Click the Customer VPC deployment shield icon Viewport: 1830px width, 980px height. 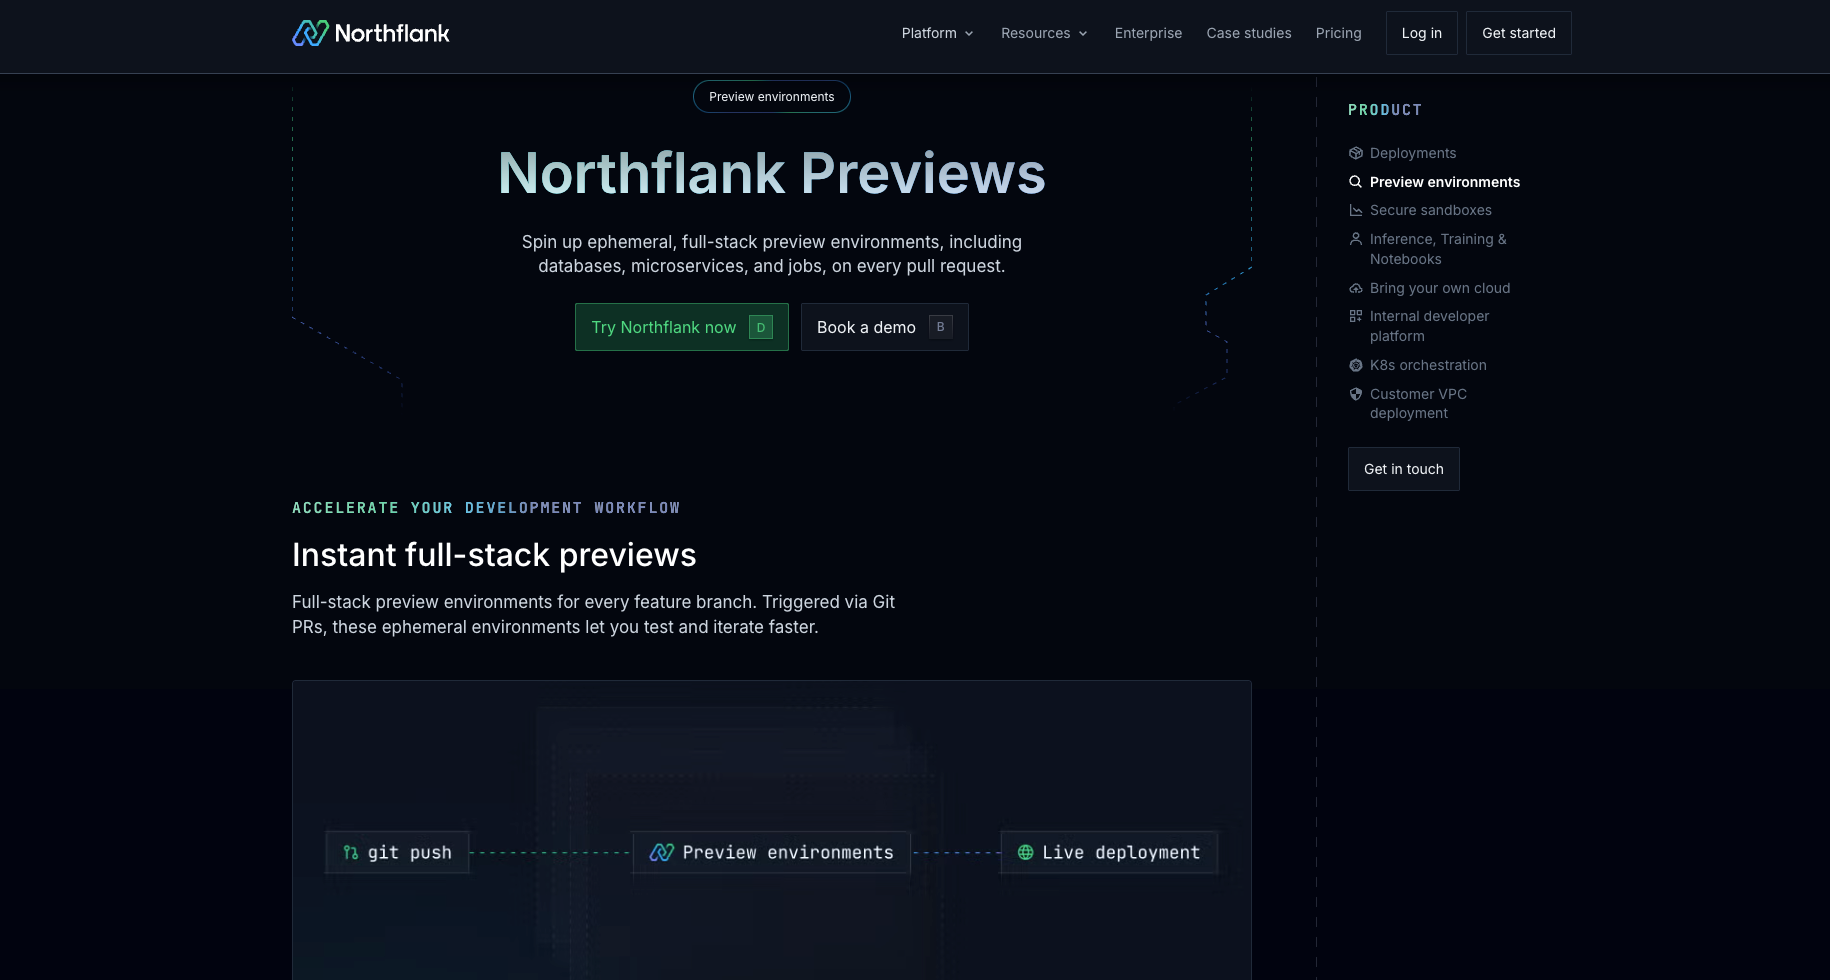[1356, 394]
